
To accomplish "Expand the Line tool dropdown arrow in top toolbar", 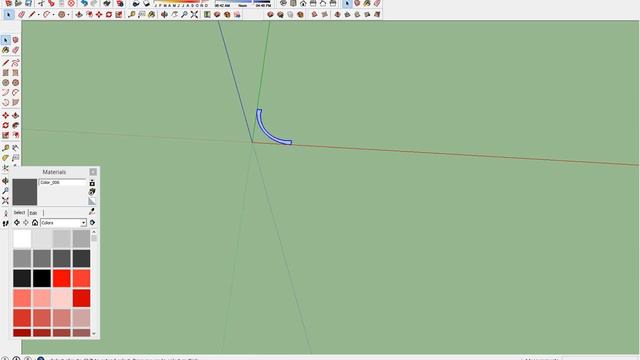I will pyautogui.click(x=39, y=15).
